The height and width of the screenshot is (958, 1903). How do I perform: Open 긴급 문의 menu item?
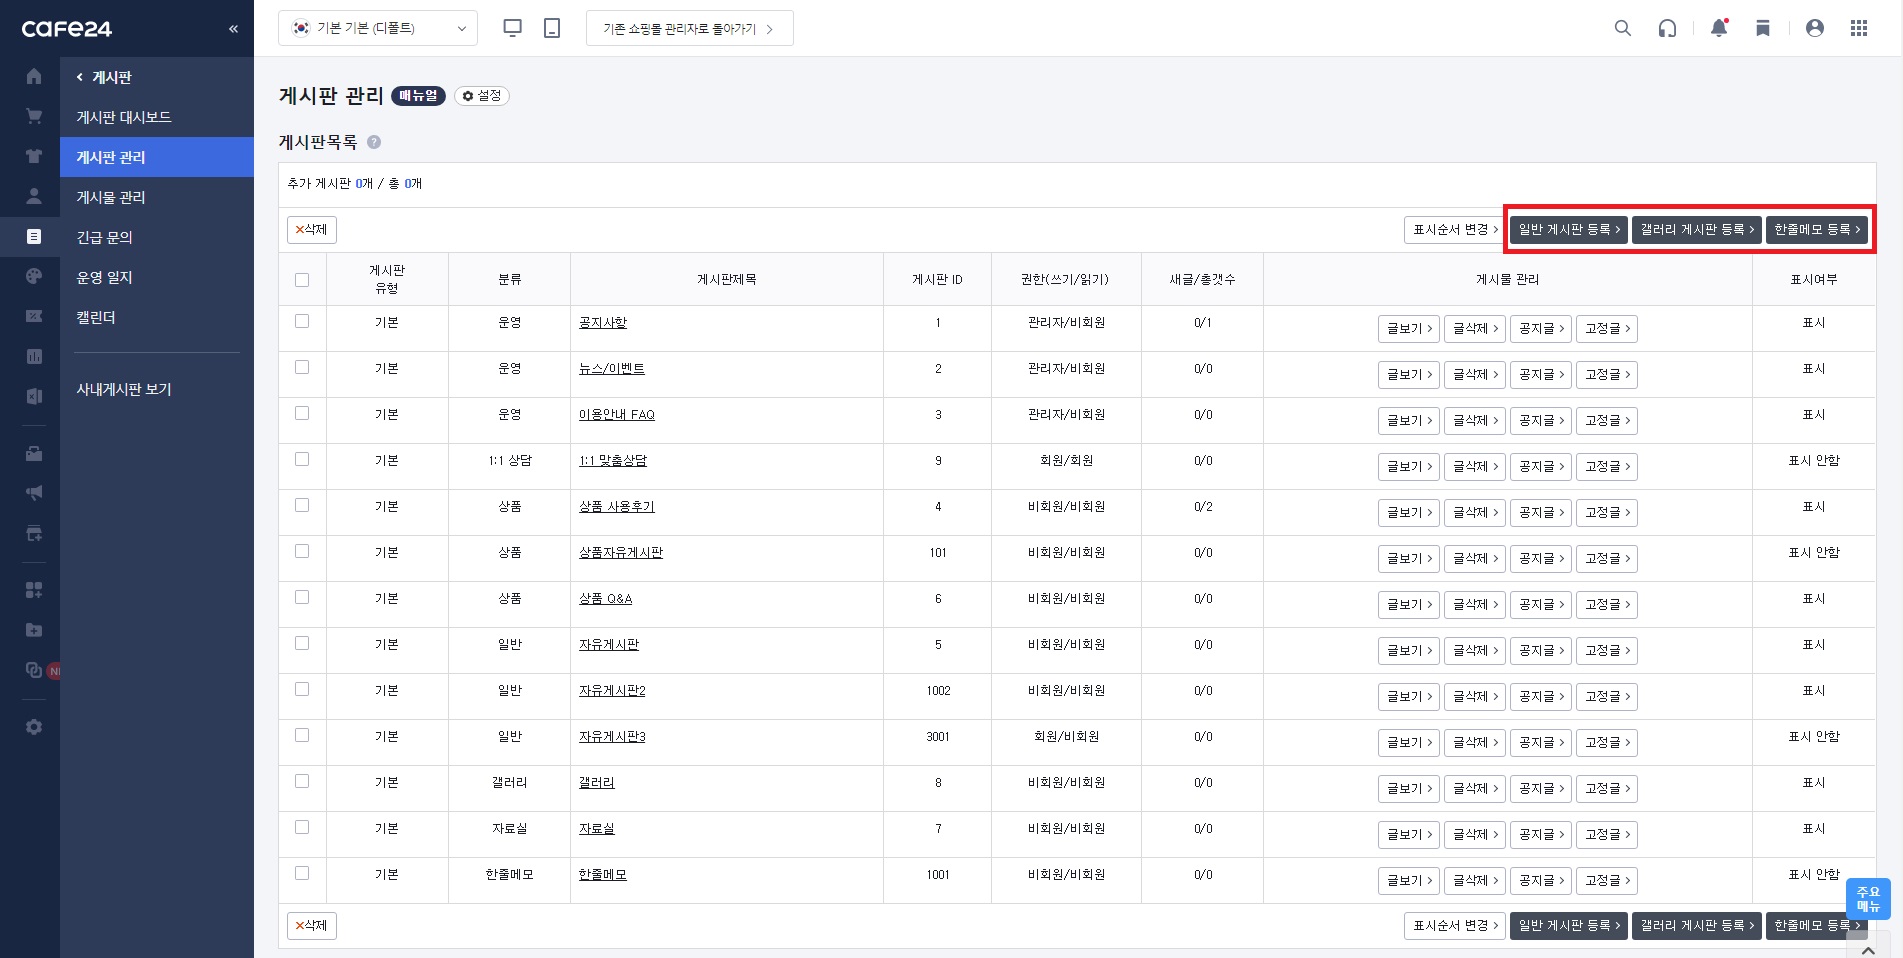coord(157,237)
